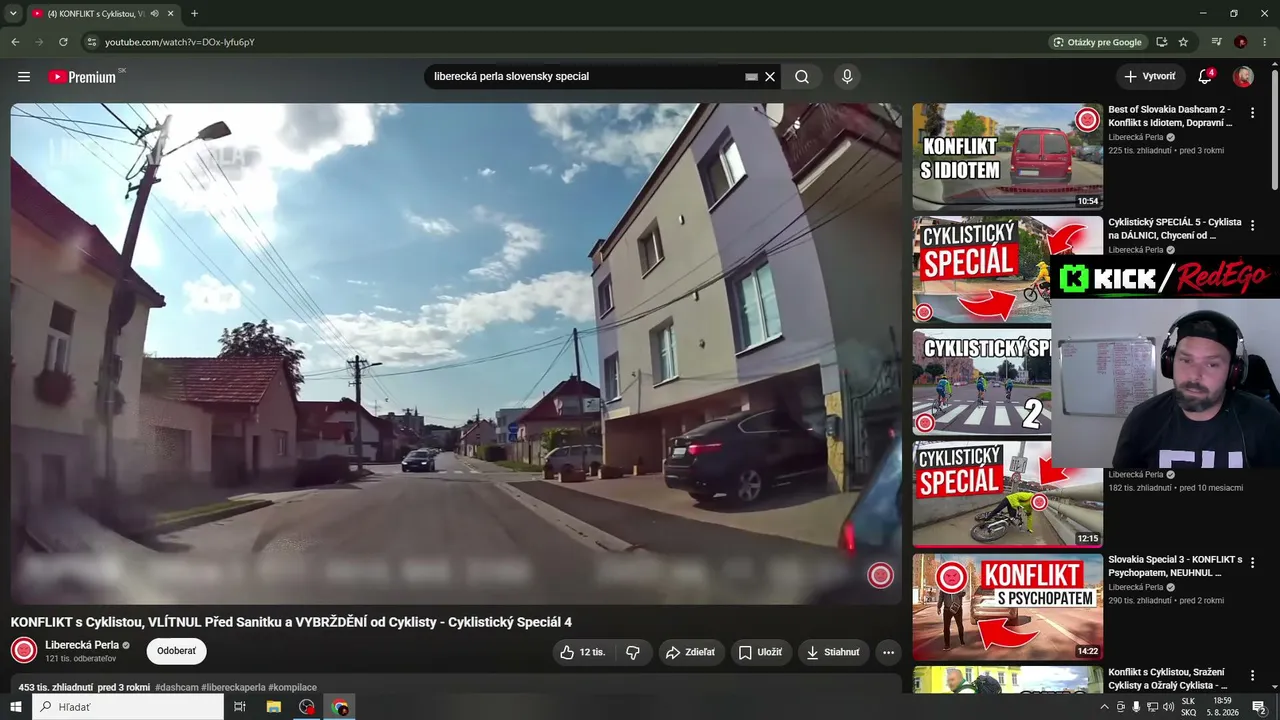Open Slovakia Special 3 video title
1280x720 pixels.
1175,567
